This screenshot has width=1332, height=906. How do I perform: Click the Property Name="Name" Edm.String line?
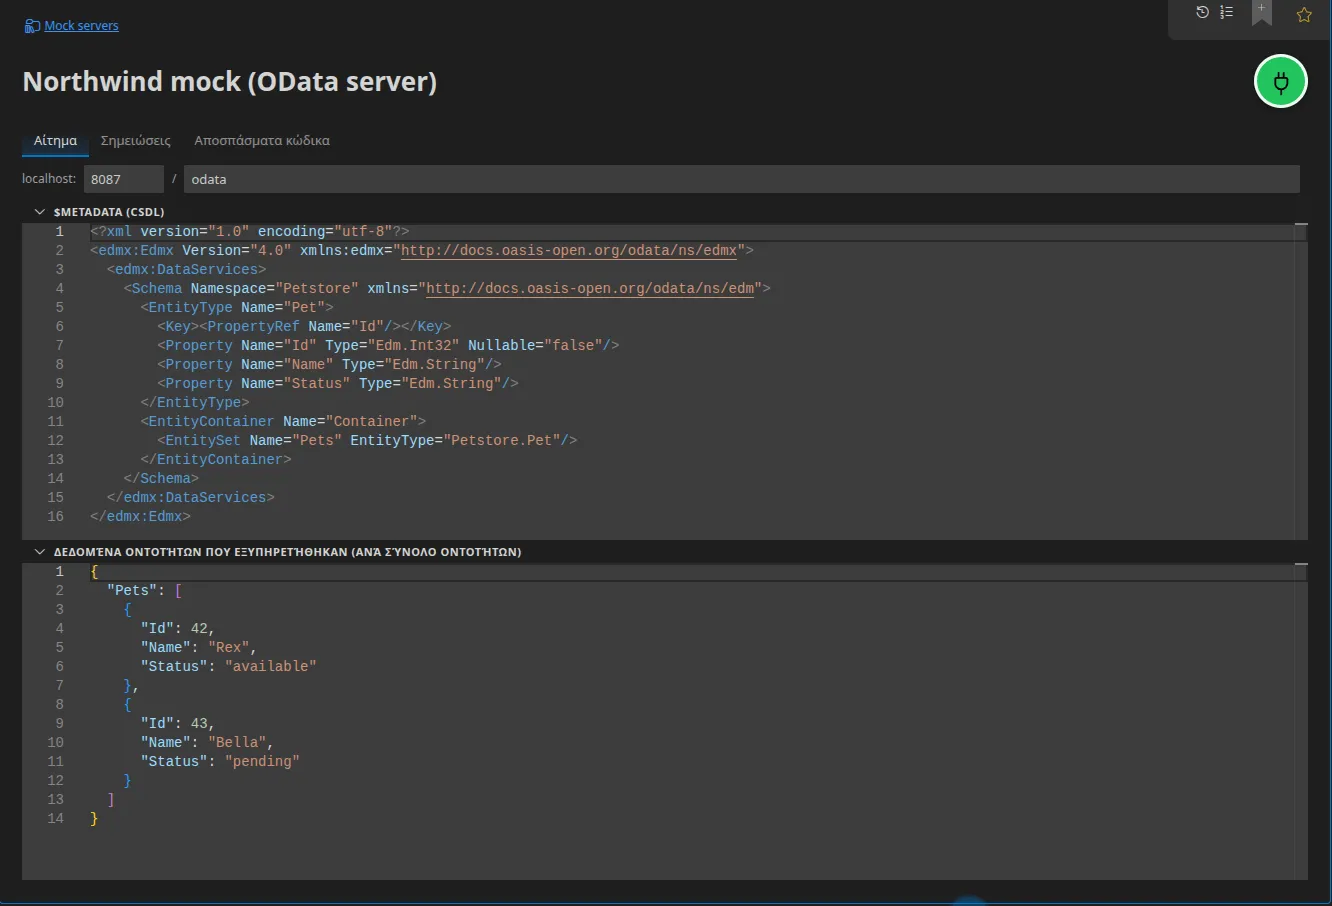pyautogui.click(x=329, y=364)
